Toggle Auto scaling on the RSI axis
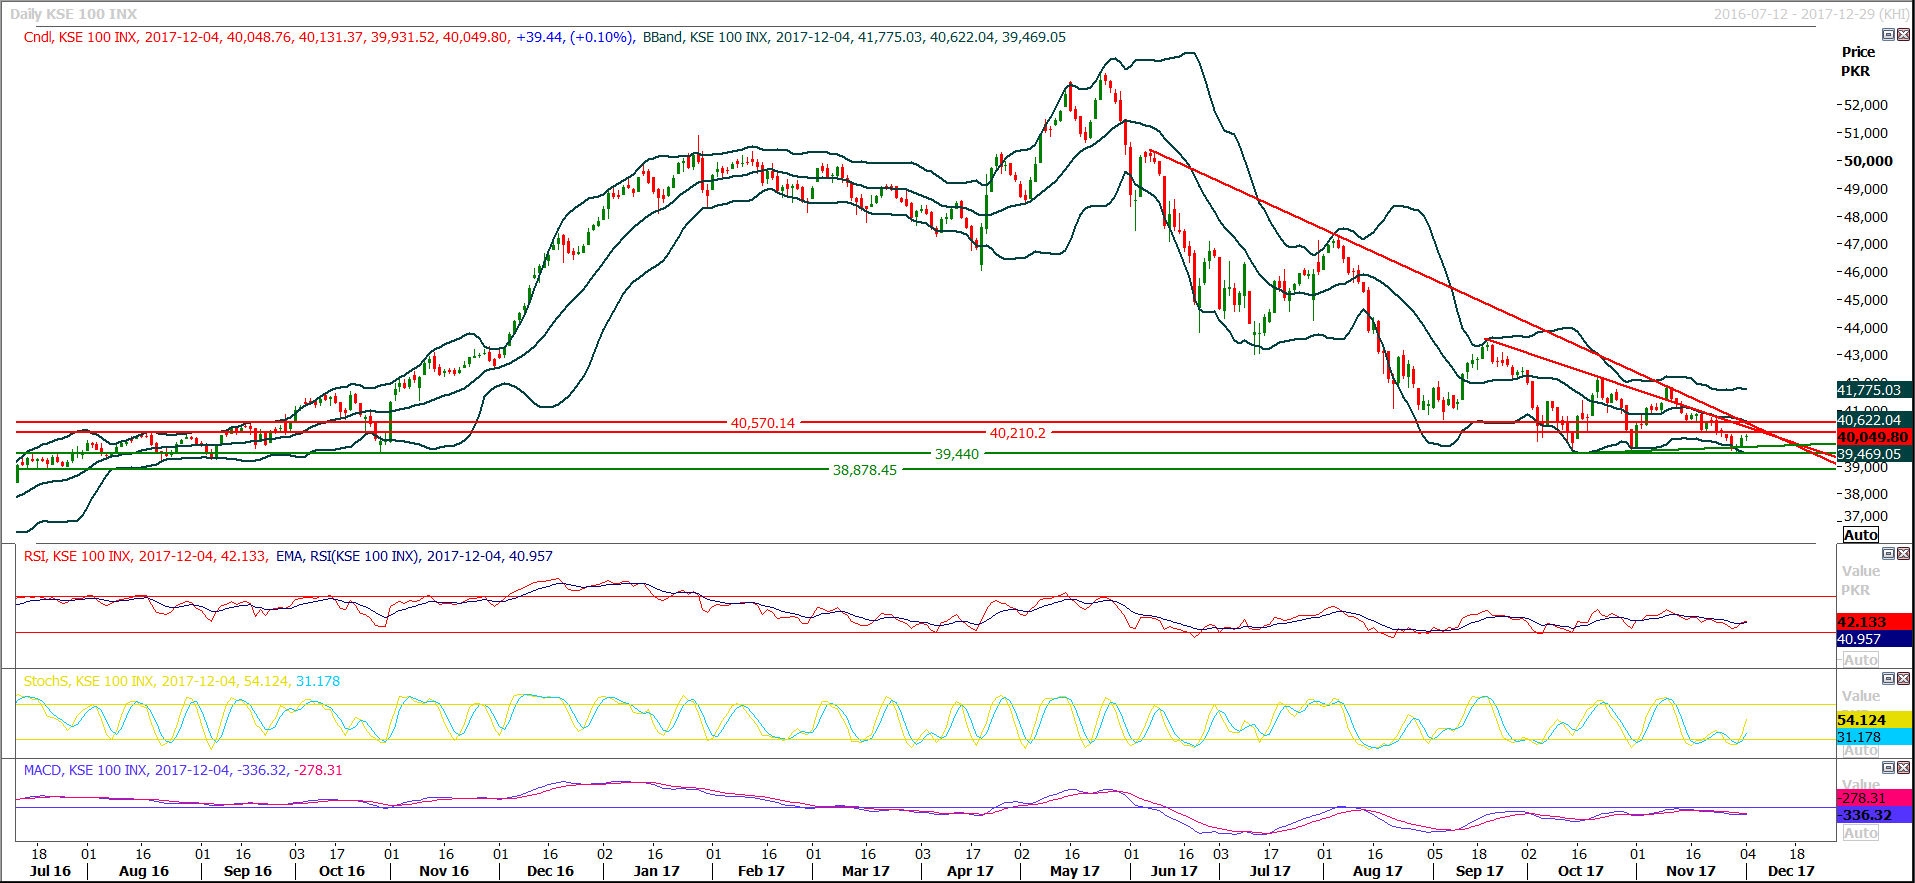This screenshot has width=1915, height=883. coord(1860,660)
